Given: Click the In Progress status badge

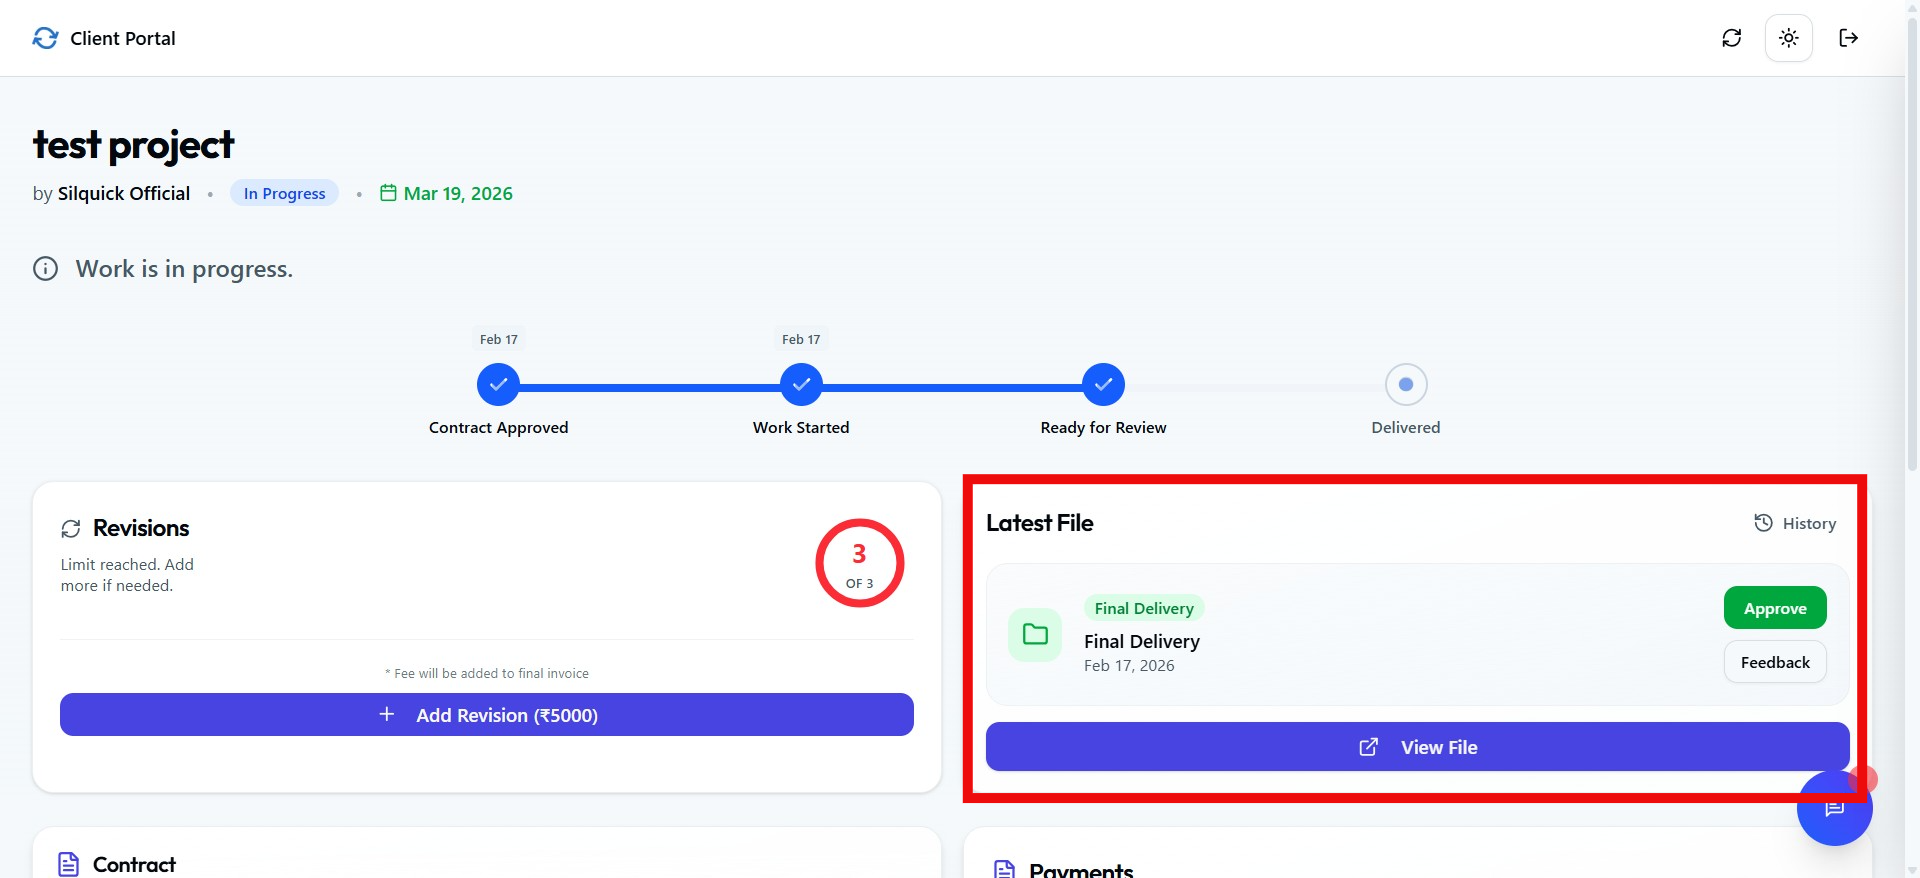Looking at the screenshot, I should pyautogui.click(x=284, y=193).
